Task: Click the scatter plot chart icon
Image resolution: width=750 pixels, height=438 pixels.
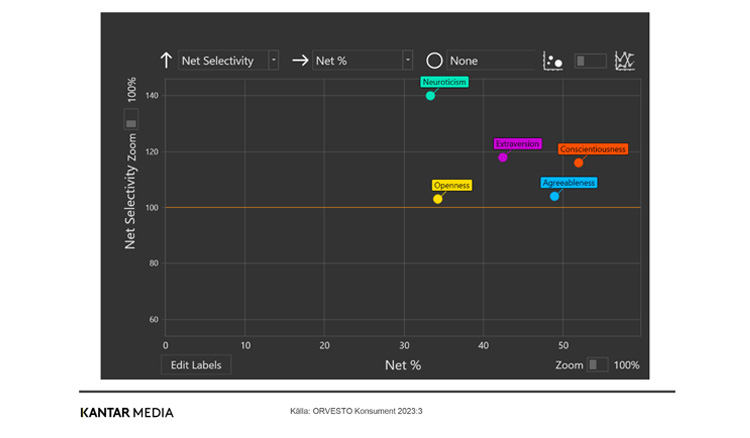Action: point(553,61)
